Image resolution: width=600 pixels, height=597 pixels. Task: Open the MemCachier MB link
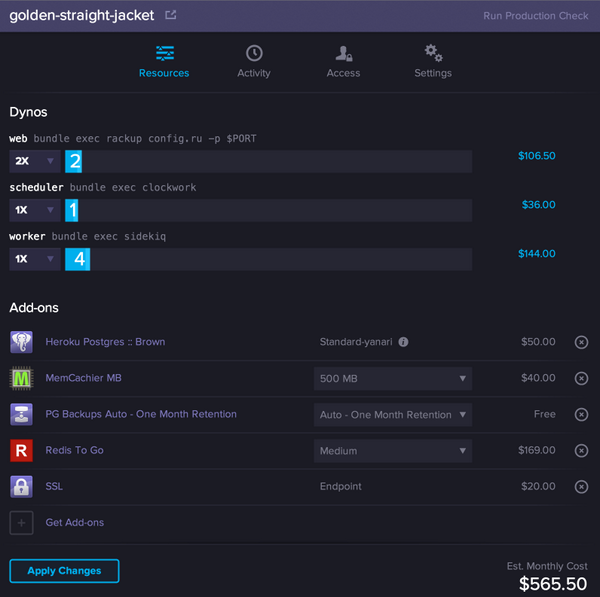[84, 378]
